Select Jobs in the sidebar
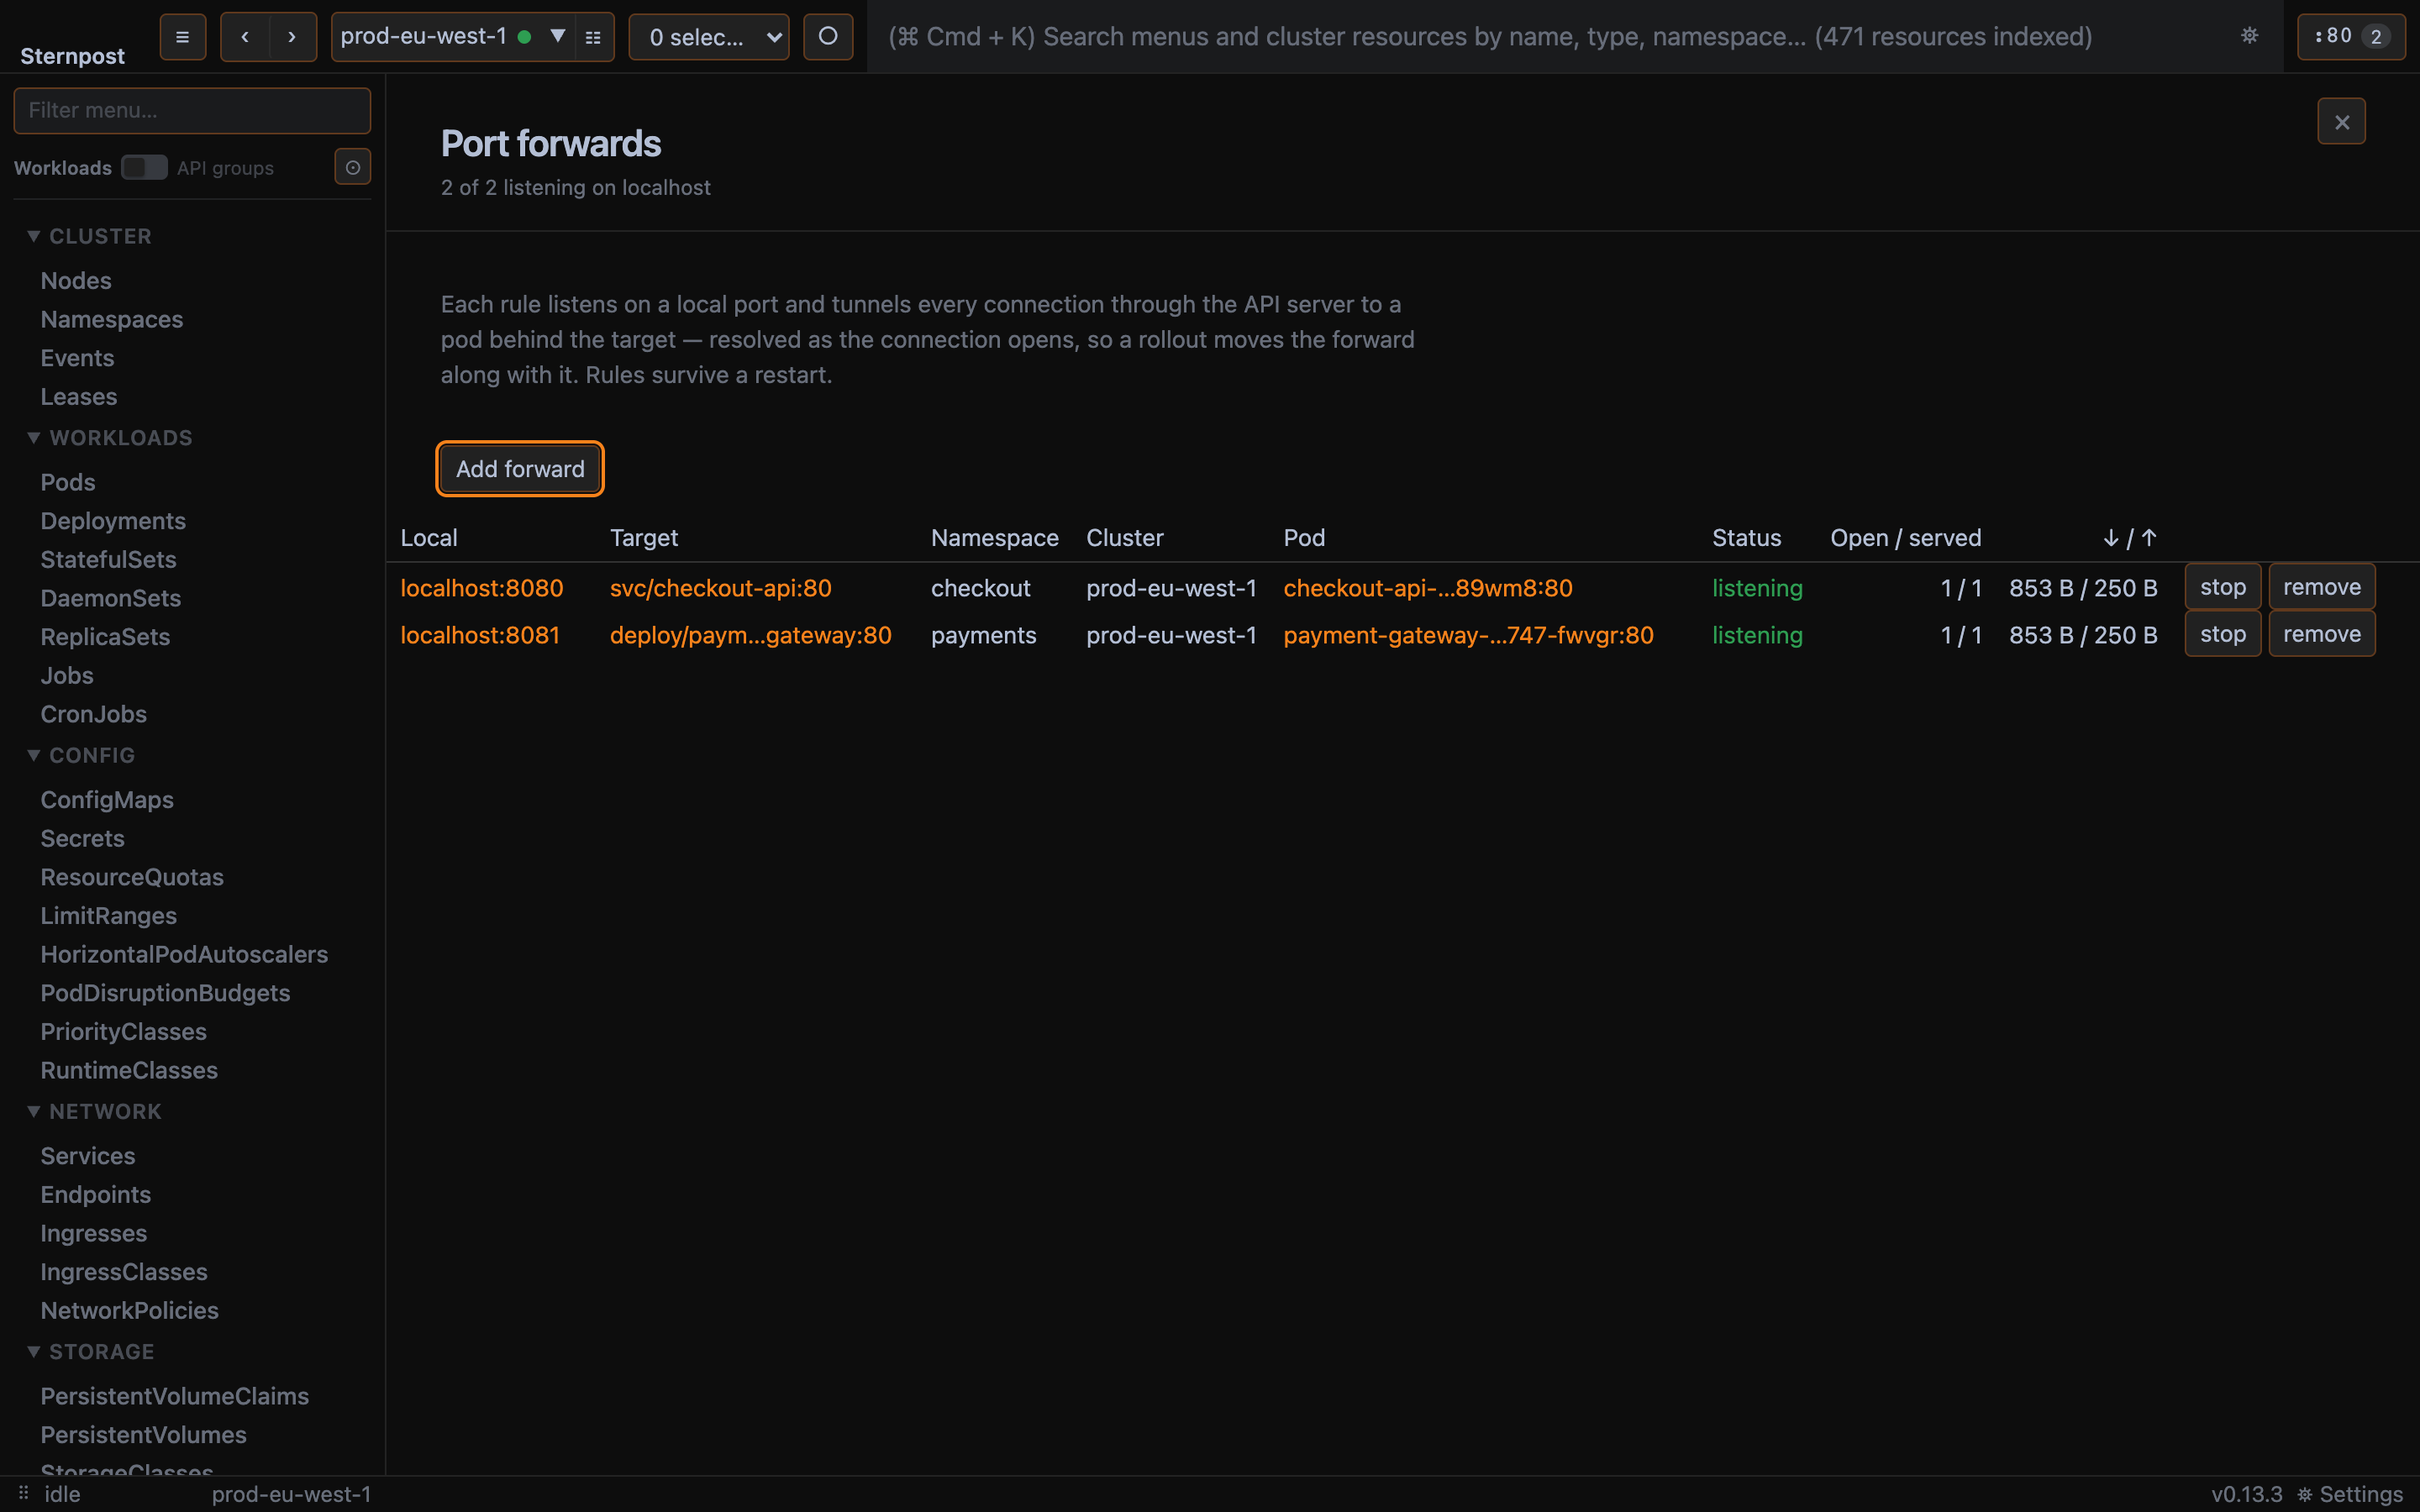Viewport: 2420px width, 1512px height. click(67, 675)
